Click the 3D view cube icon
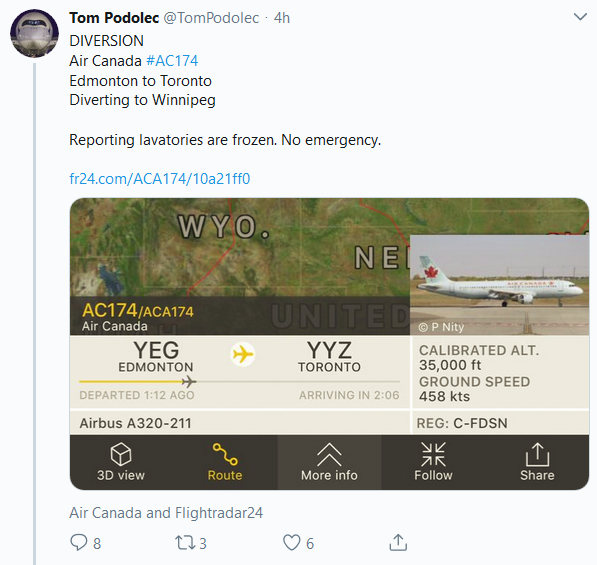The height and width of the screenshot is (565, 597). pos(121,454)
